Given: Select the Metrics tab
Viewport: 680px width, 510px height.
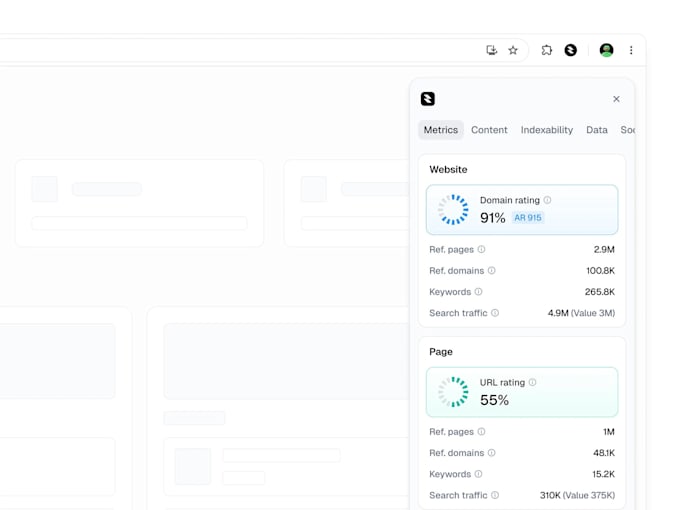Looking at the screenshot, I should [x=441, y=130].
